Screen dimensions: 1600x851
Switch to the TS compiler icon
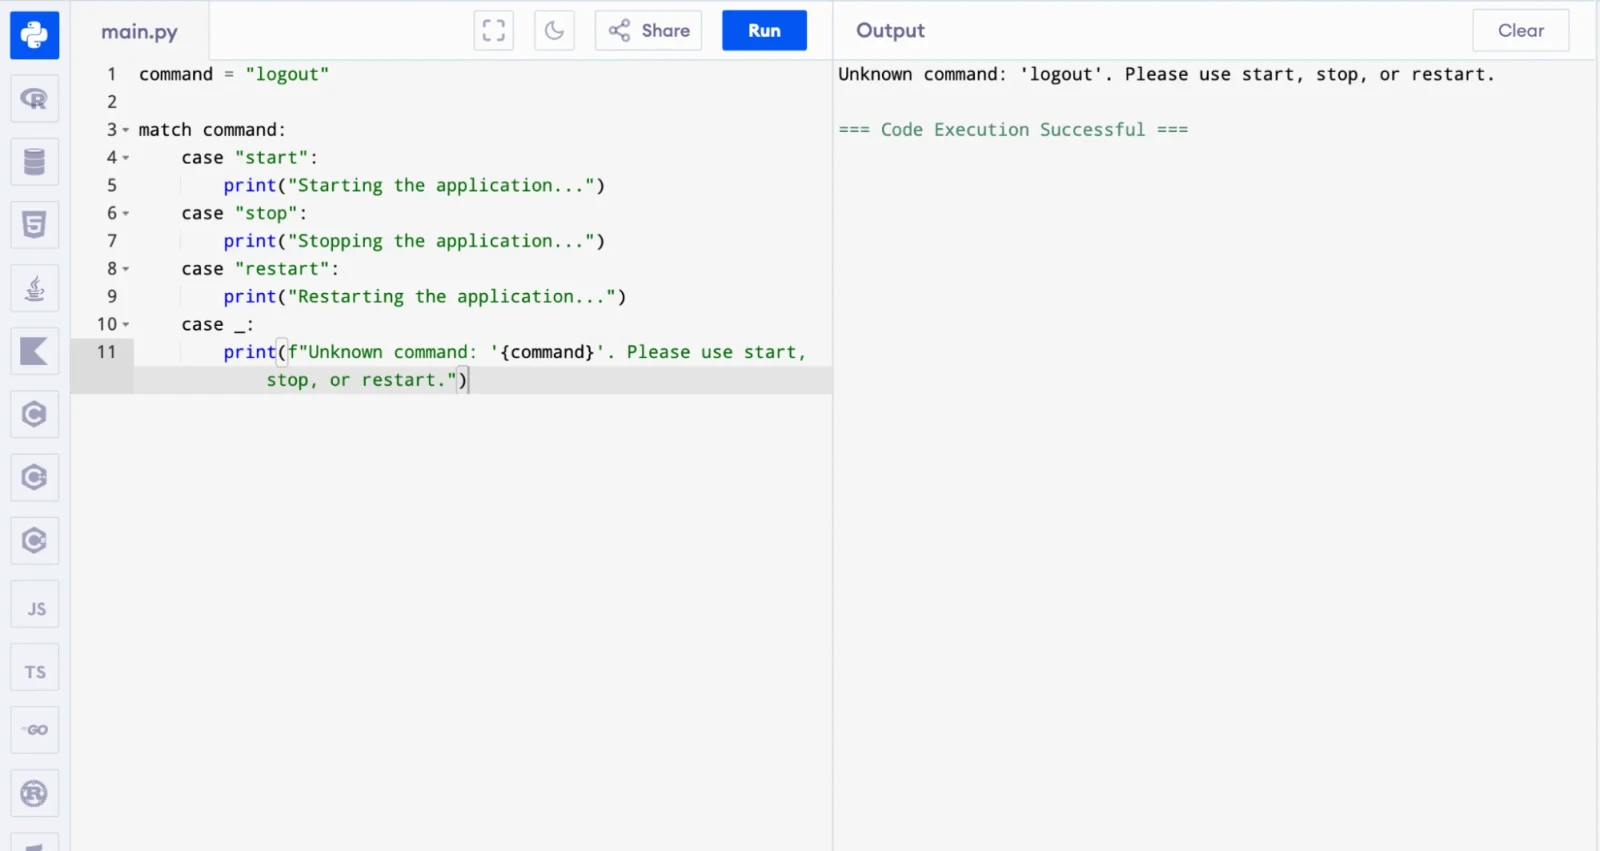pos(34,668)
